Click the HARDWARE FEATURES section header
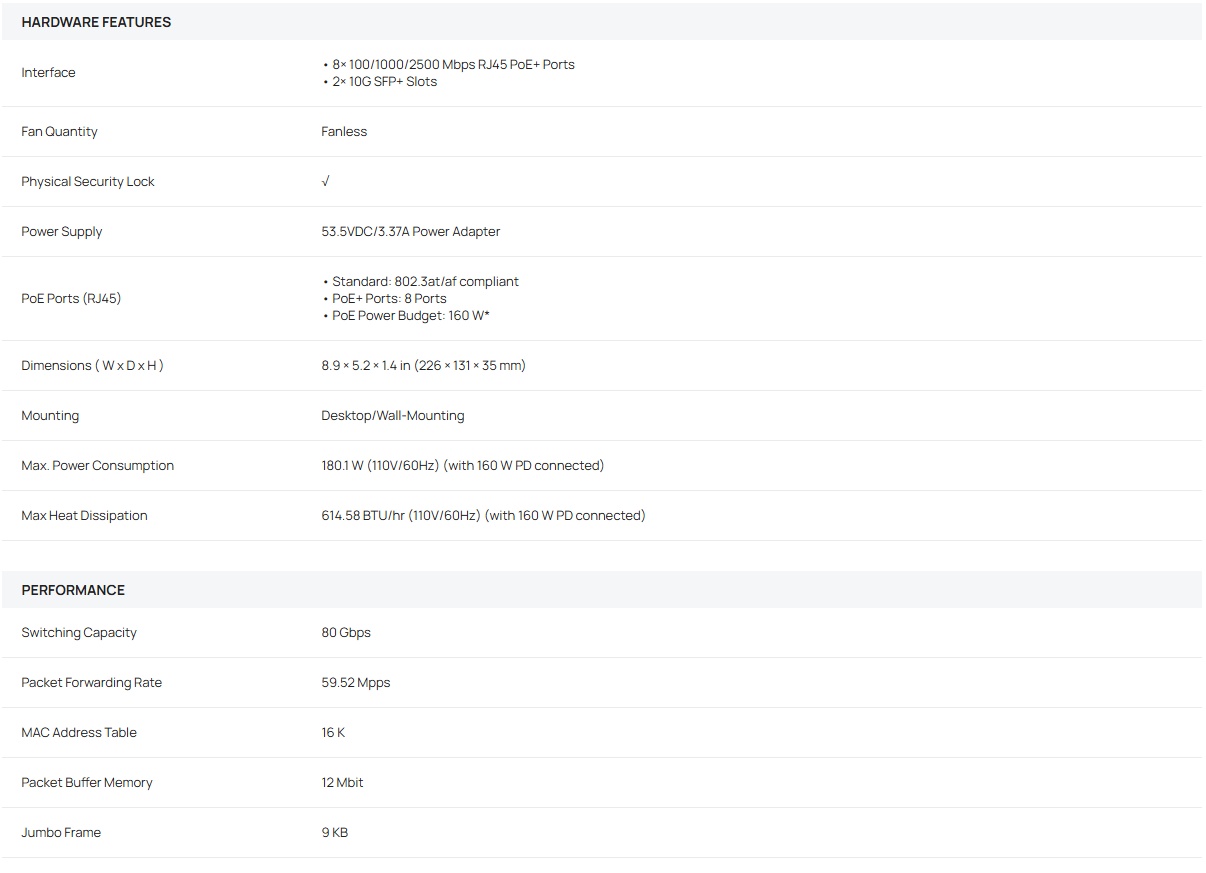 (96, 22)
